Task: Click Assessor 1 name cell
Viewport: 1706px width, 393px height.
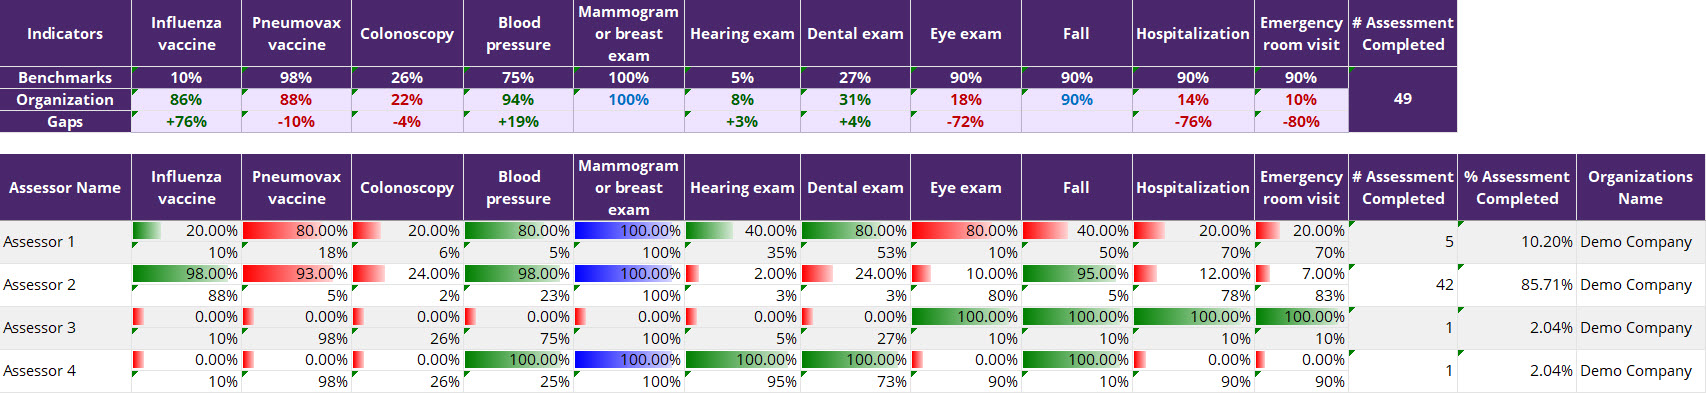Action: (65, 241)
